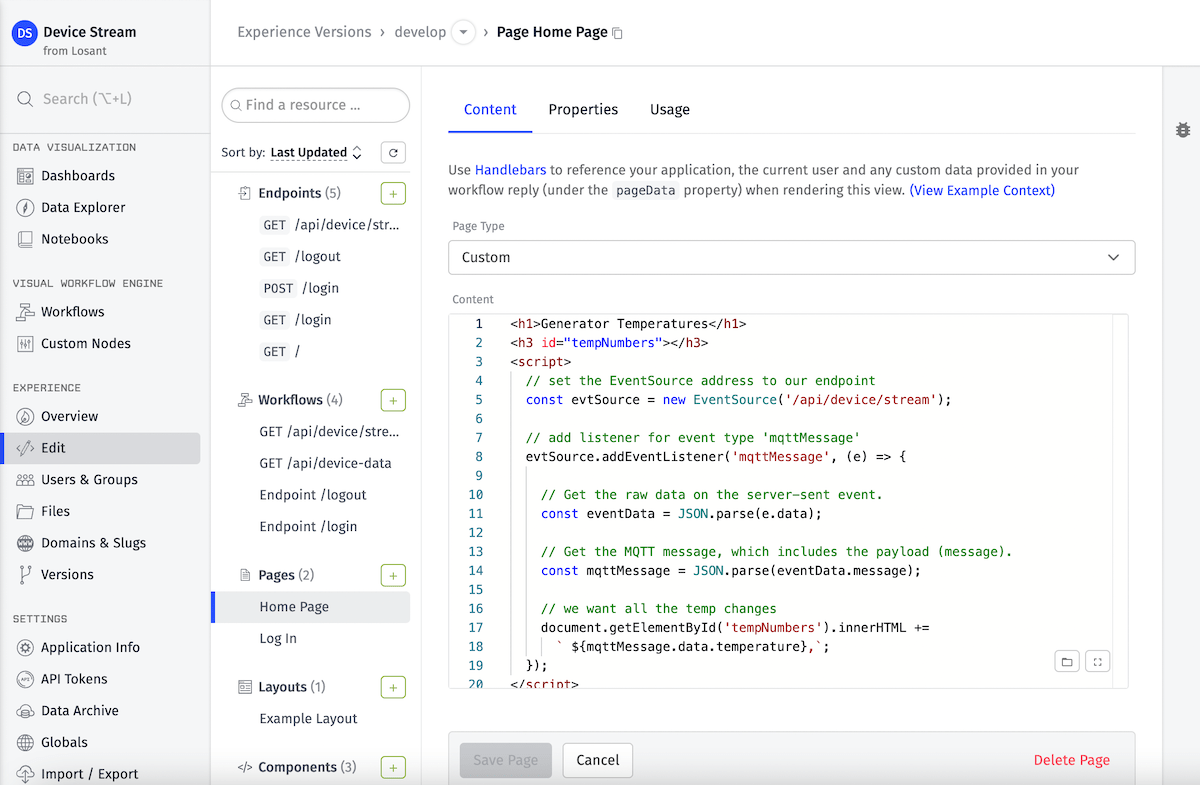The height and width of the screenshot is (785, 1200).
Task: Open Application Info settings
Action: (x=90, y=648)
